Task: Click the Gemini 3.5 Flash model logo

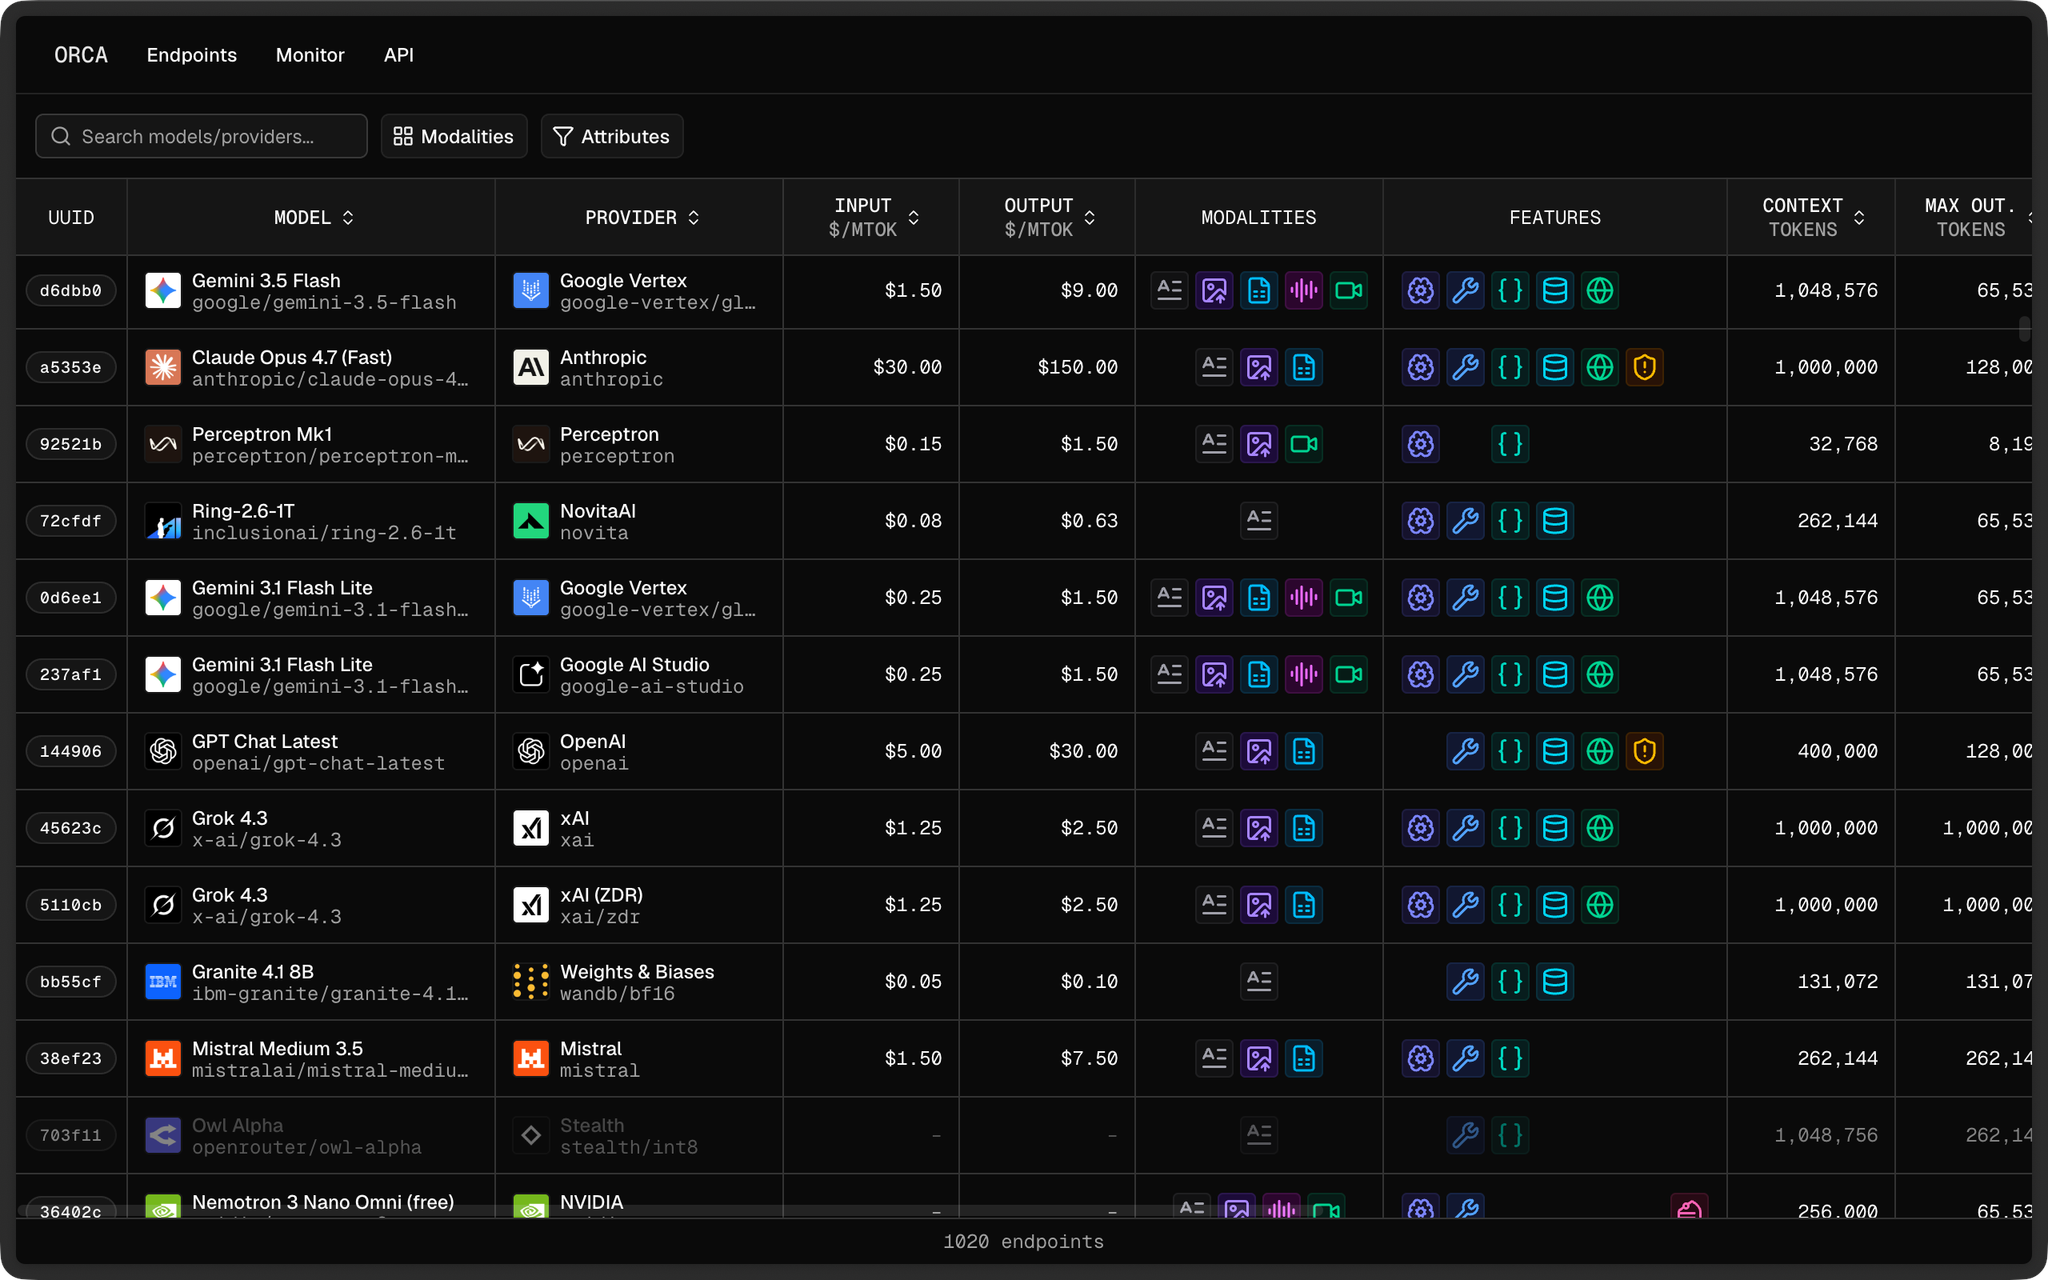Action: pyautogui.click(x=163, y=291)
